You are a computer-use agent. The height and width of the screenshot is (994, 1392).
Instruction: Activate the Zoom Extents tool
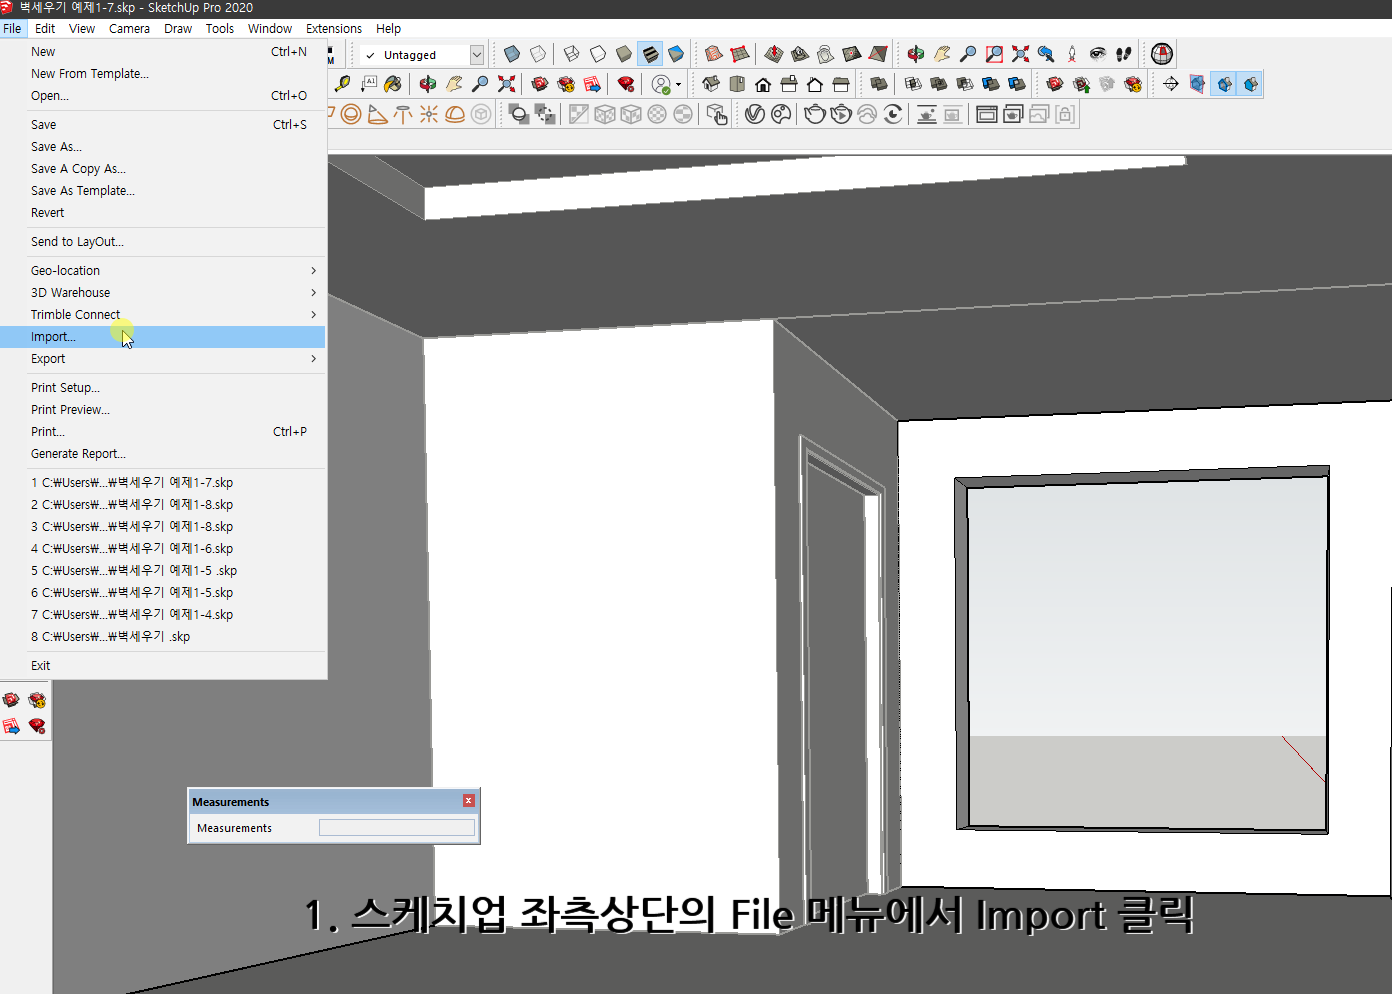[x=1020, y=53]
